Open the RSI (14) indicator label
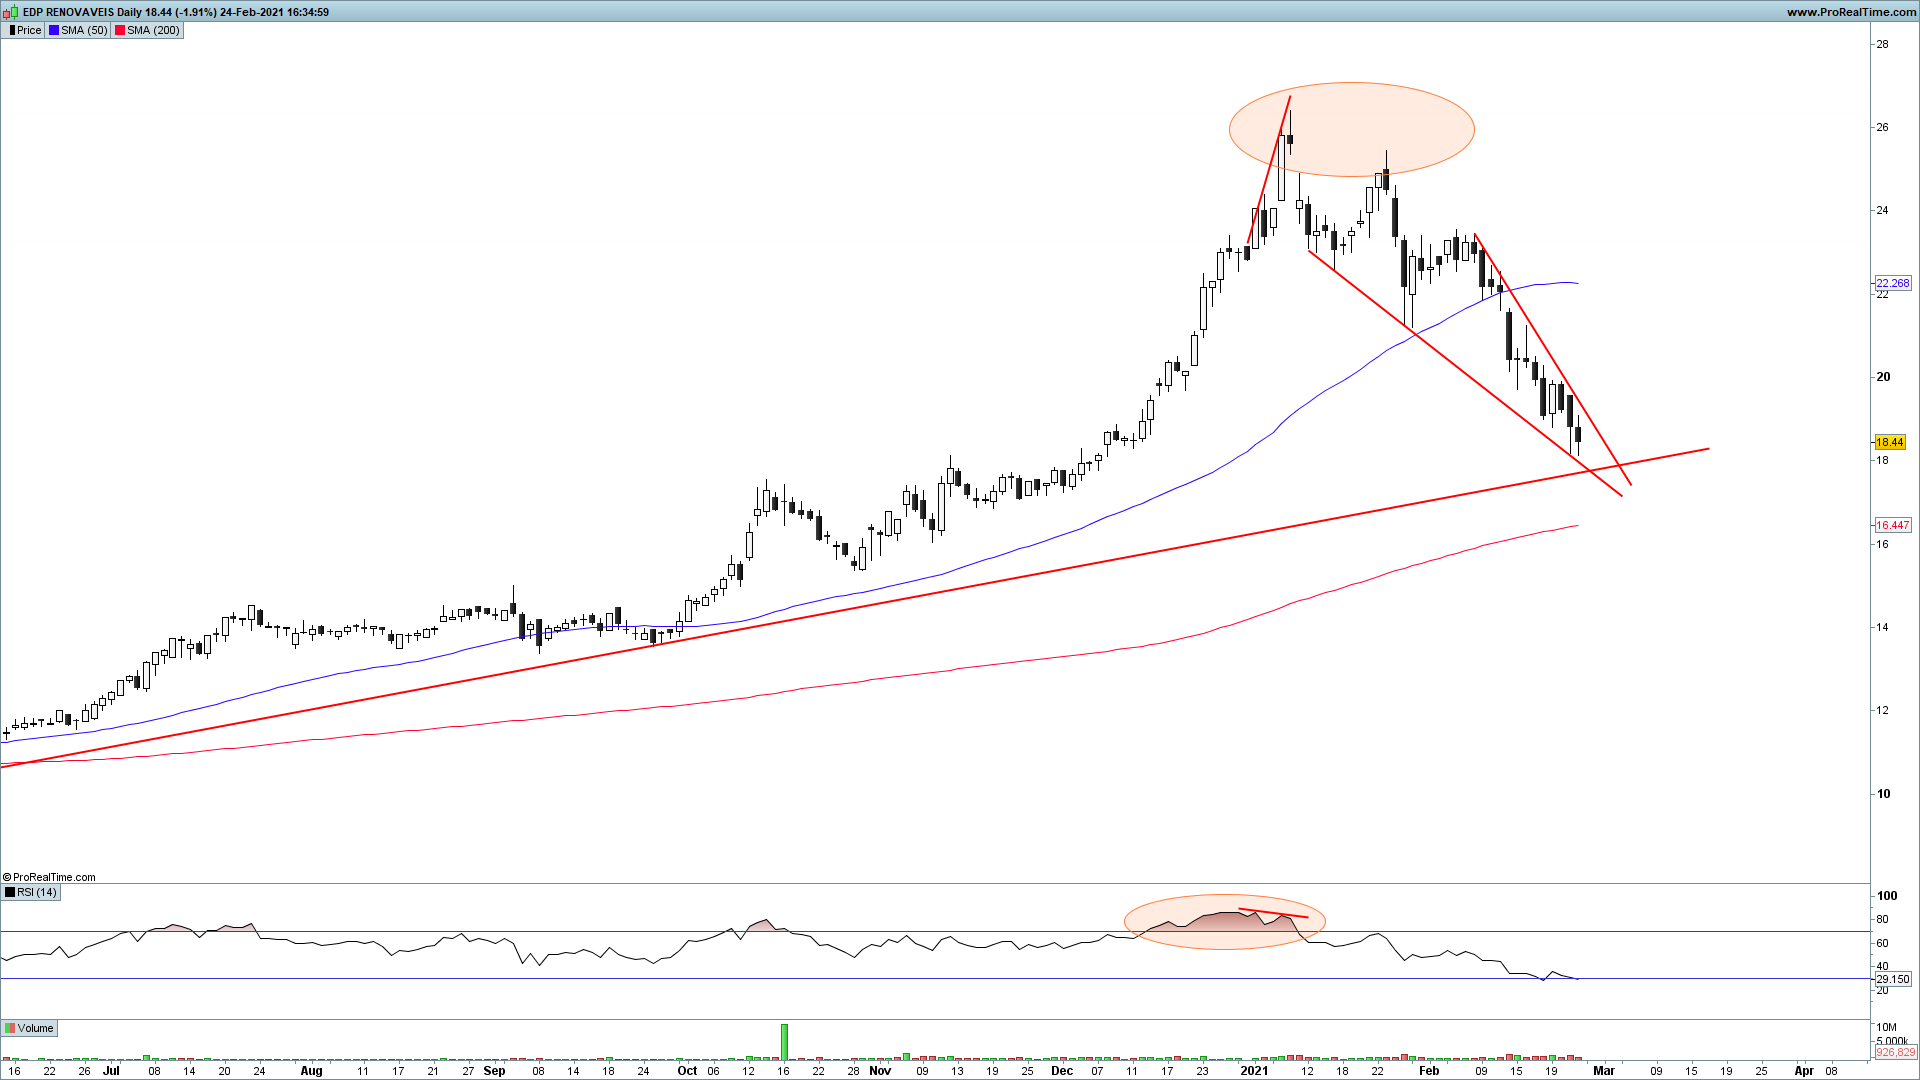The height and width of the screenshot is (1080, 1920). pos(37,892)
